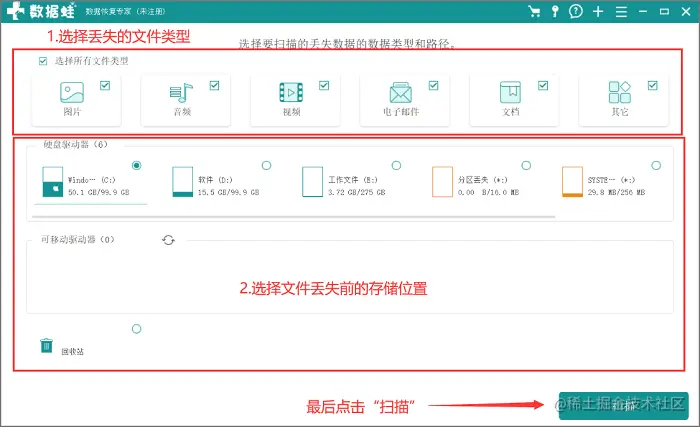Click the 扫描 scan button

624,406
